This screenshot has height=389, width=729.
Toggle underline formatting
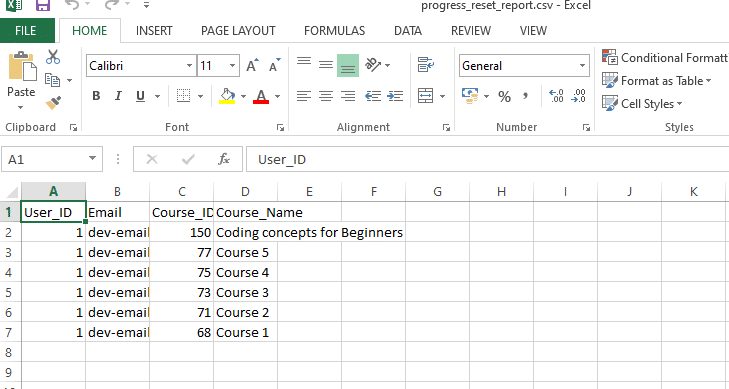[140, 96]
